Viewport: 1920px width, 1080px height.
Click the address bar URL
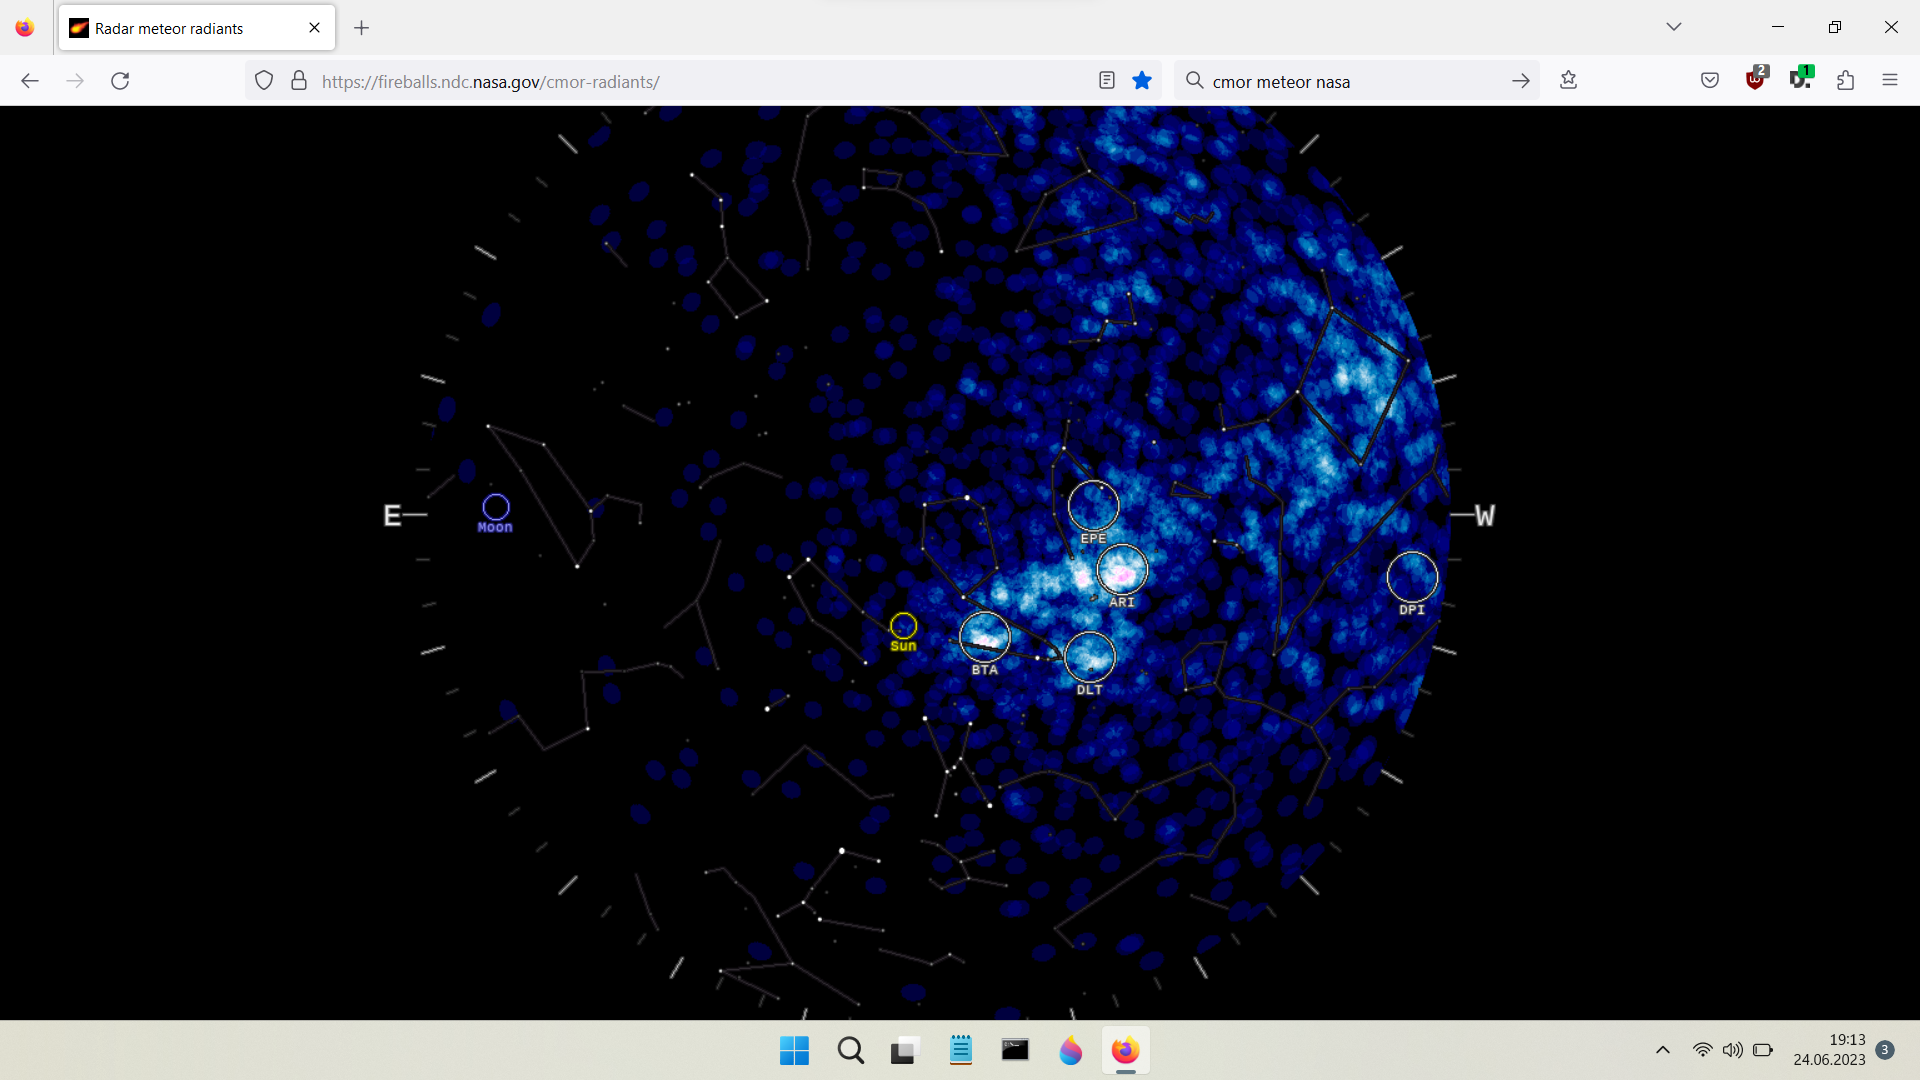(x=491, y=82)
